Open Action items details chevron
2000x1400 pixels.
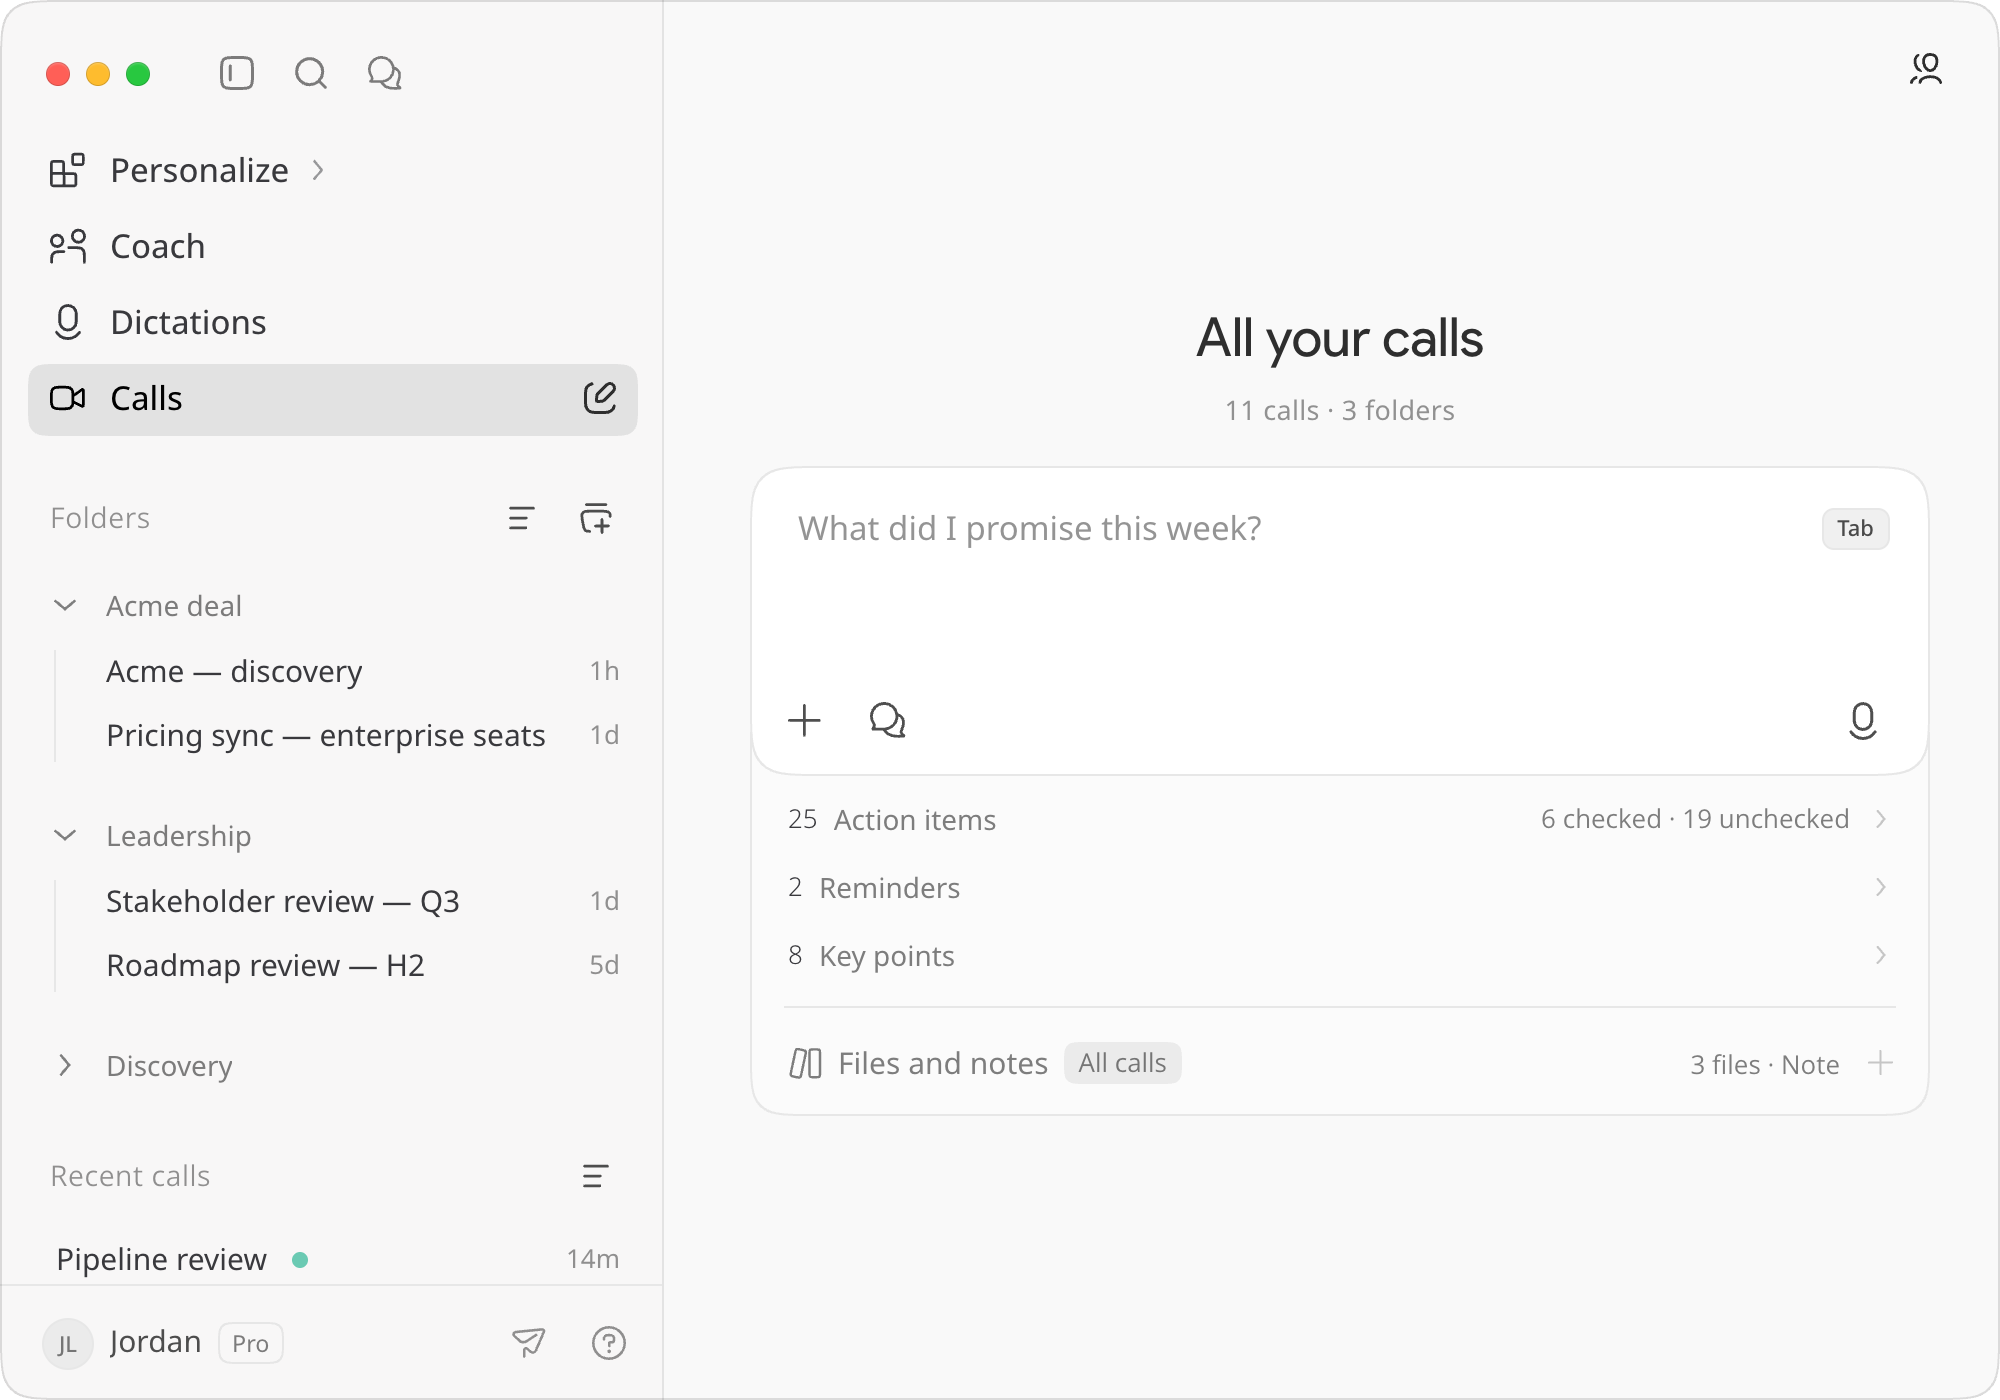[x=1881, y=819]
